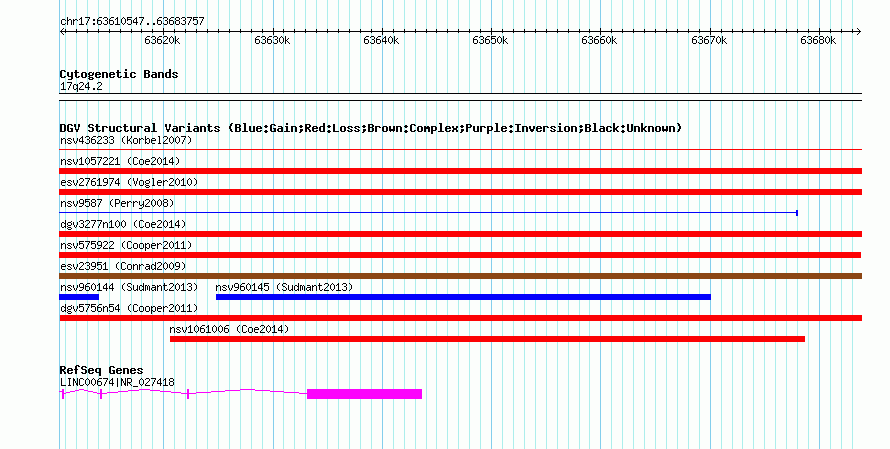Image resolution: width=890 pixels, height=449 pixels.
Task: Click the nsv575922 (Cooper2011) label
Action: coord(126,245)
